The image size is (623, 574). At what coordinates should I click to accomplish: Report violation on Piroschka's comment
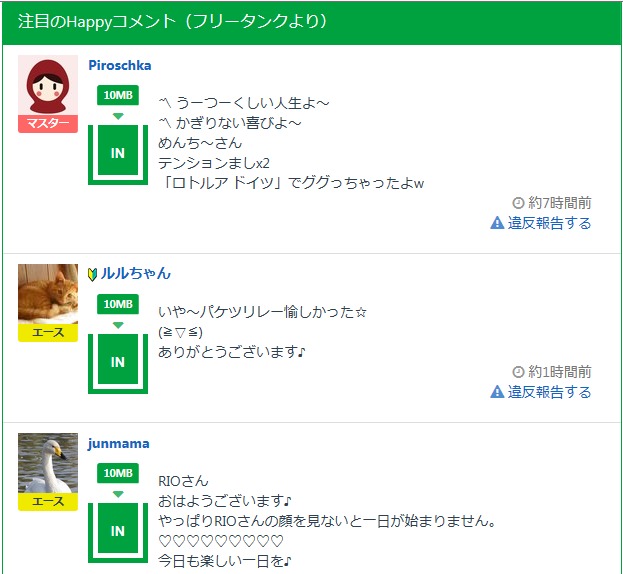pyautogui.click(x=549, y=223)
